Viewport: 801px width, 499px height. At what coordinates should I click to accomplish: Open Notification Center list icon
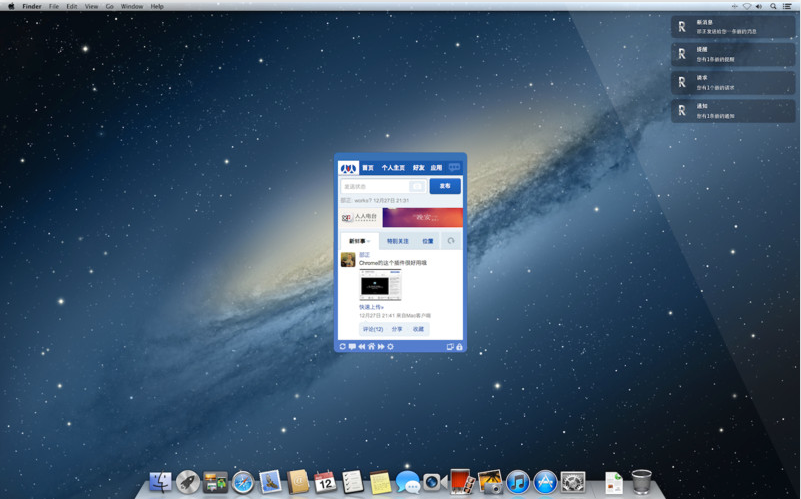point(787,6)
